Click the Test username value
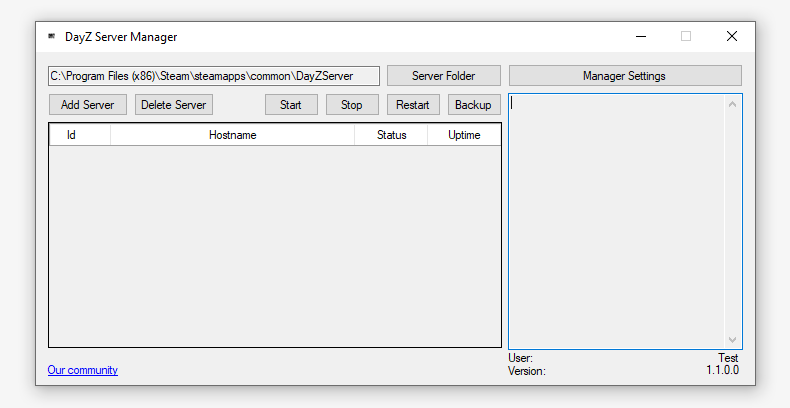790x408 pixels. pyautogui.click(x=729, y=358)
